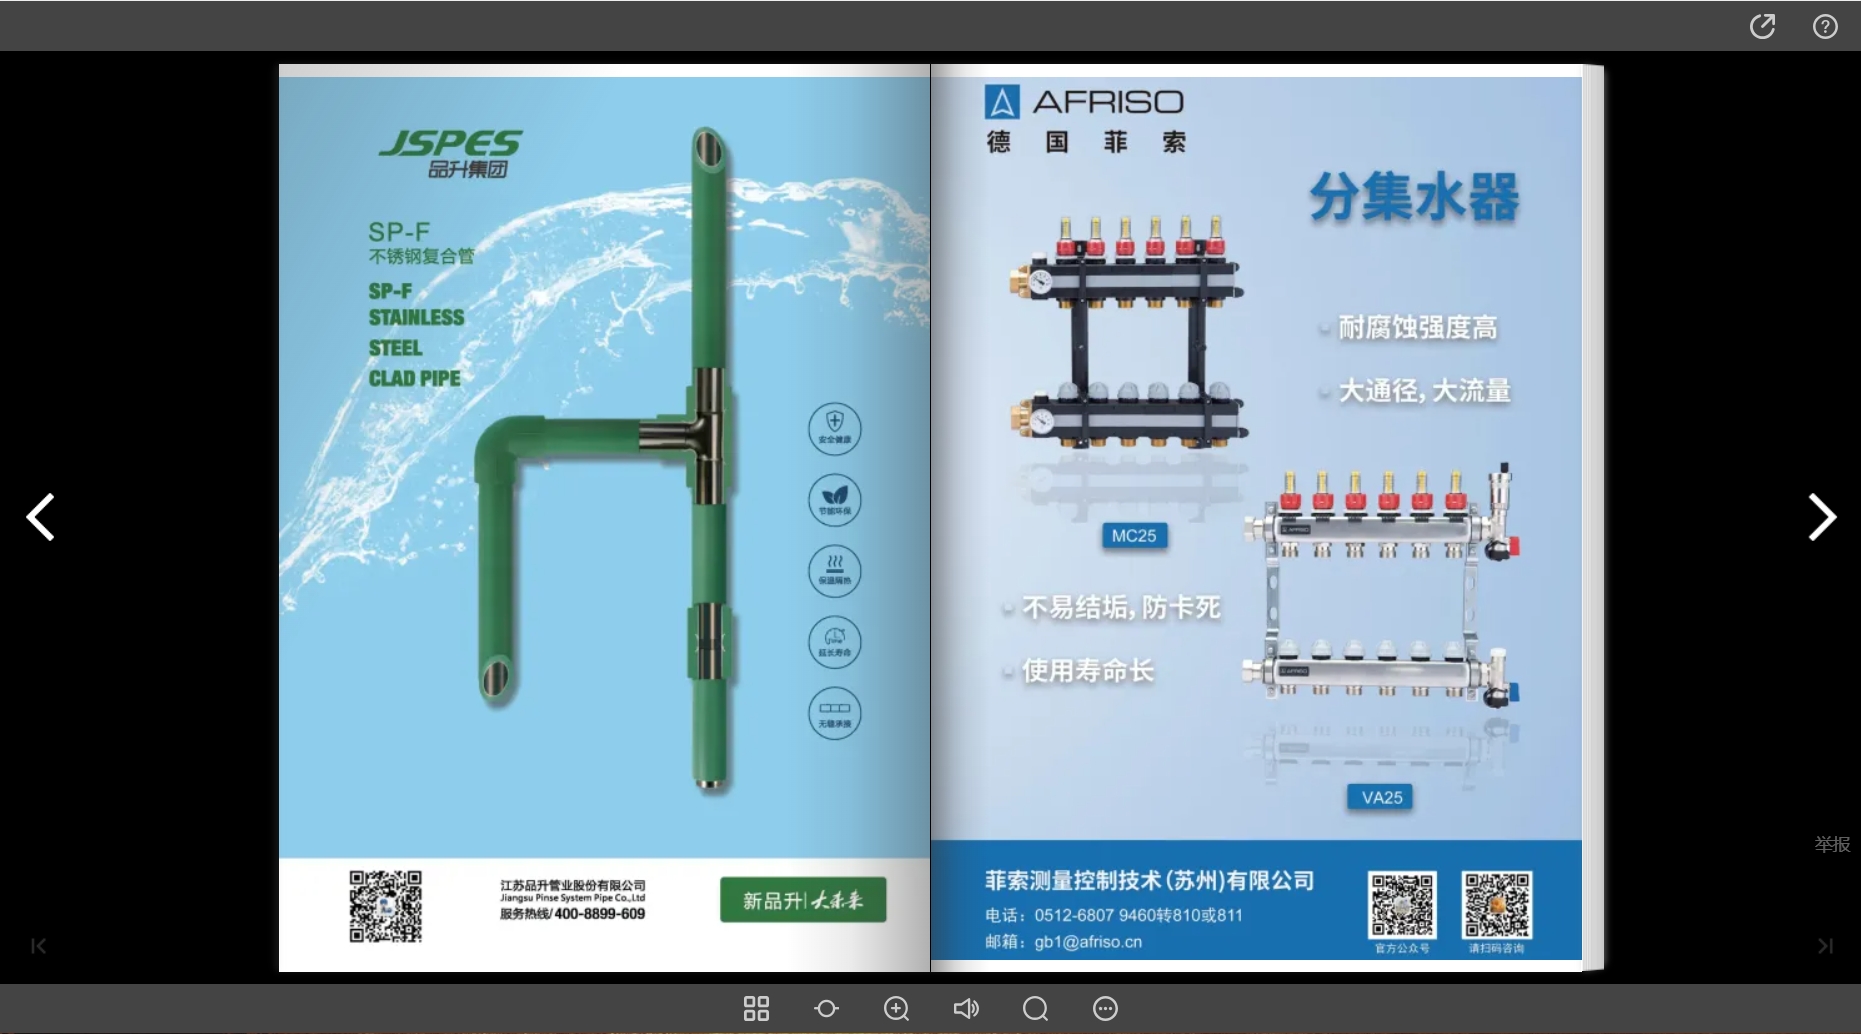
Task: Click the heat insulation feature icon
Action: [835, 570]
